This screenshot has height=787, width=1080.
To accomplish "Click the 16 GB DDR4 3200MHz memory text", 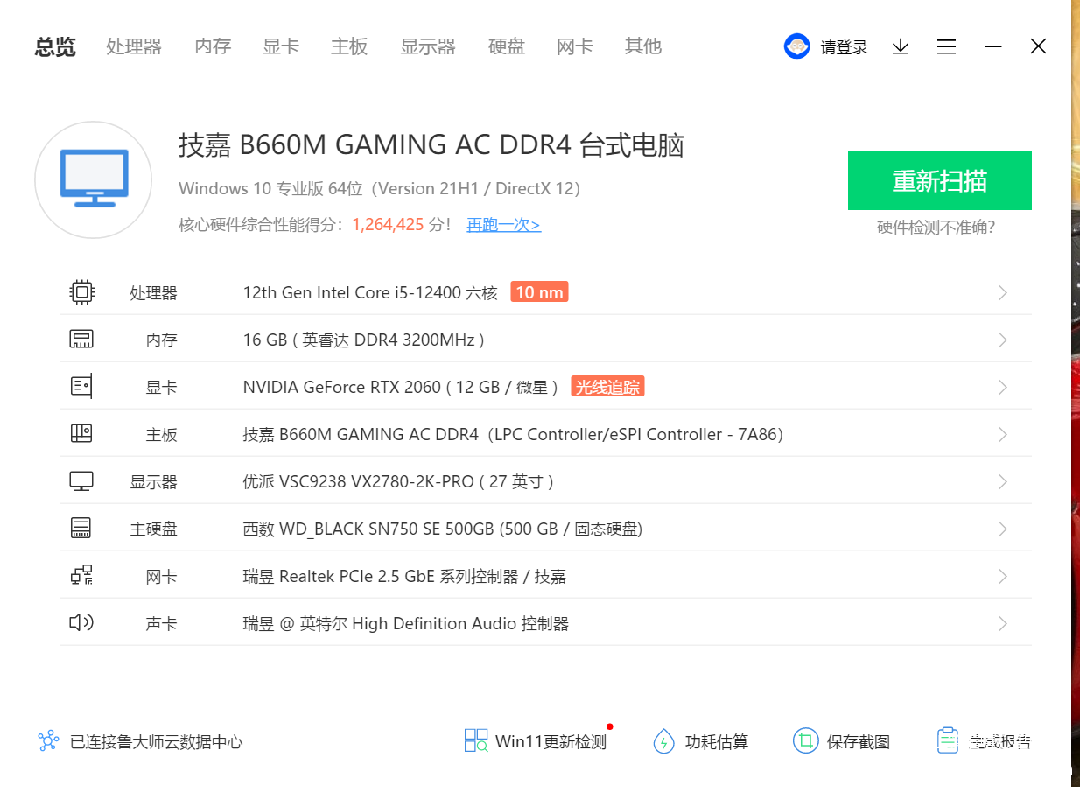I will pos(364,340).
